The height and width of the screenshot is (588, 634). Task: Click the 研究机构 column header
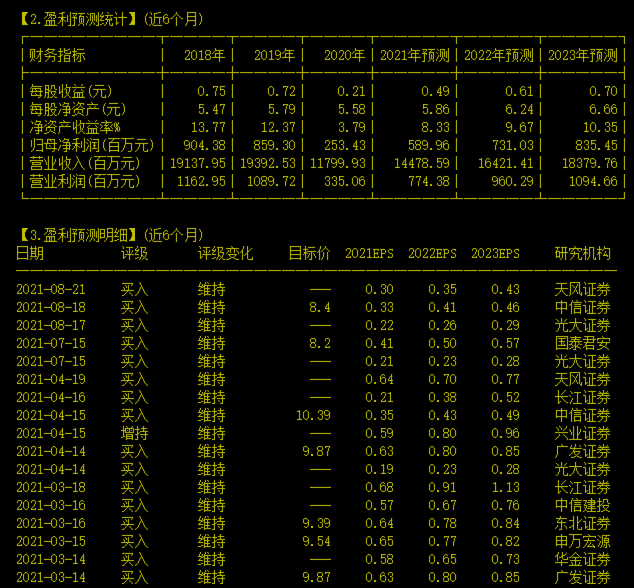tap(582, 254)
